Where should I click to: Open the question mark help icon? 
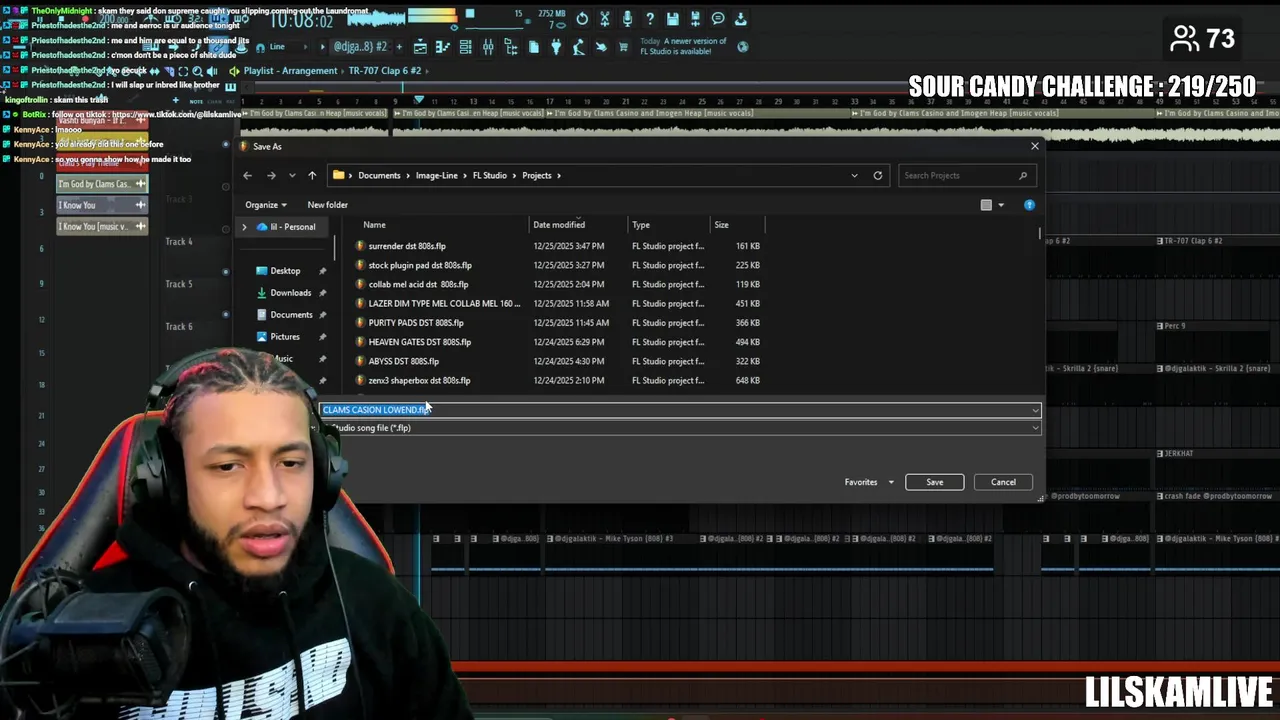click(x=650, y=19)
